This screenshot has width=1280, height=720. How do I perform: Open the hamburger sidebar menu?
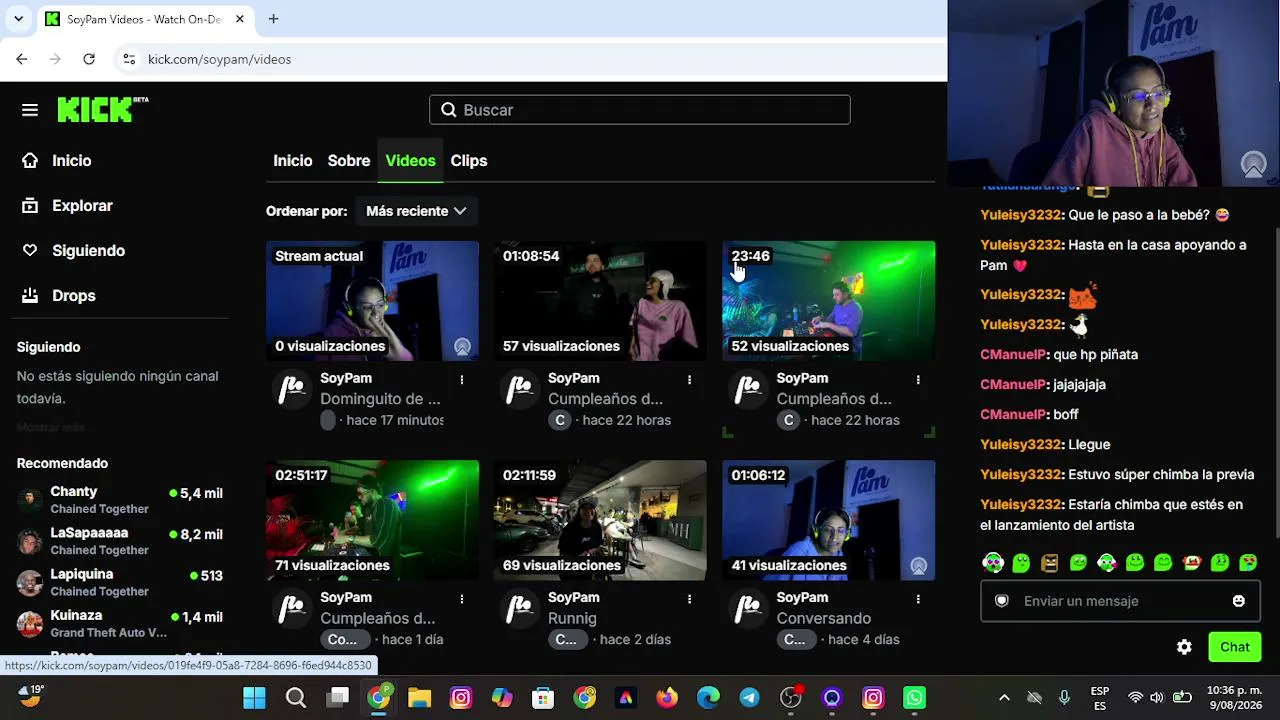tap(30, 110)
